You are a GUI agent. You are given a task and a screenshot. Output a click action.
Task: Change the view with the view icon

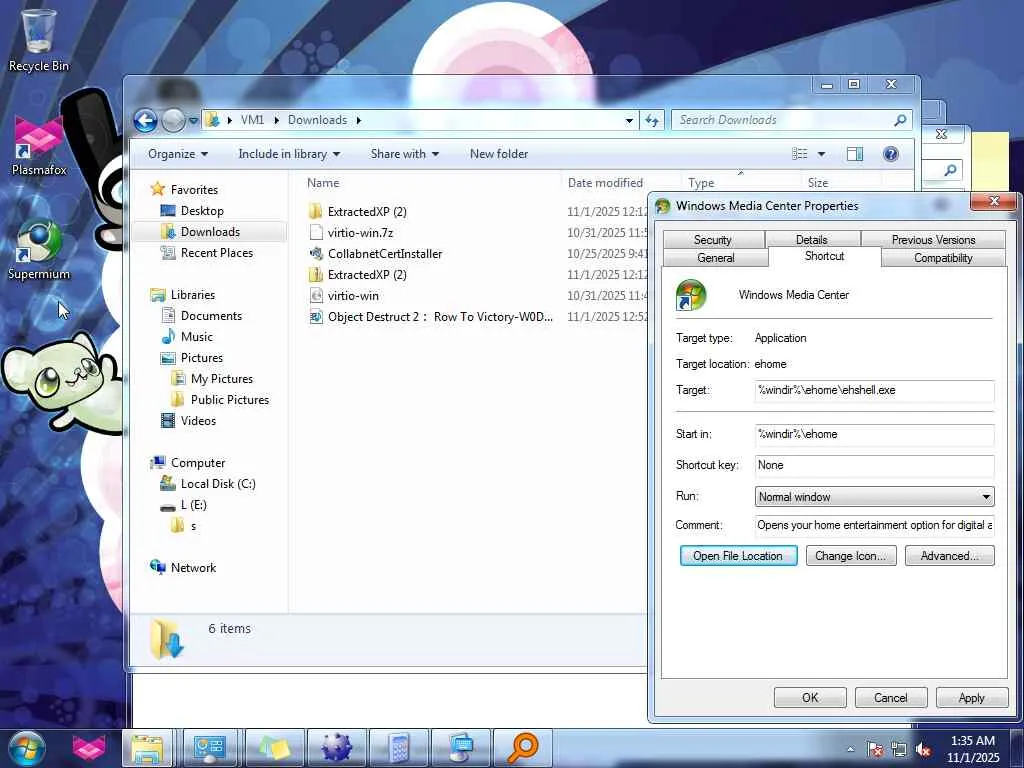click(x=800, y=154)
